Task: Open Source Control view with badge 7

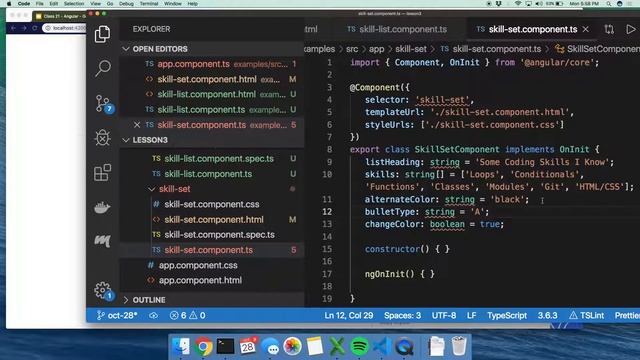Action: (x=103, y=104)
